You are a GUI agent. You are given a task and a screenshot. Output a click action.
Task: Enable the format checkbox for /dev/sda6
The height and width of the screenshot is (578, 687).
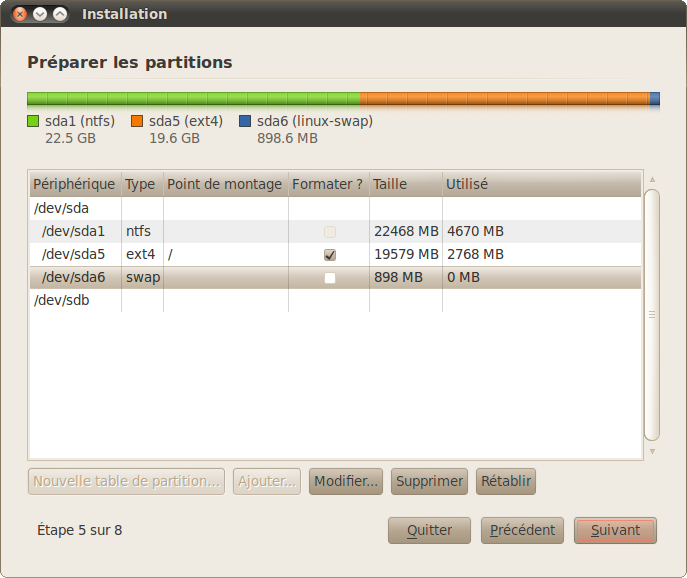pos(330,278)
